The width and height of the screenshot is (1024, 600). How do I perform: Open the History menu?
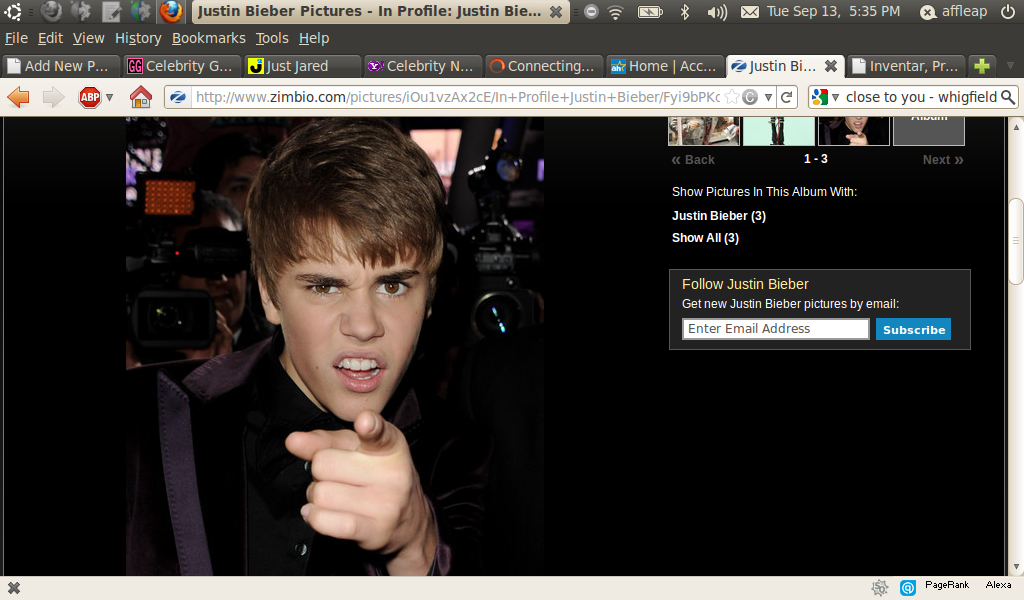pos(138,39)
